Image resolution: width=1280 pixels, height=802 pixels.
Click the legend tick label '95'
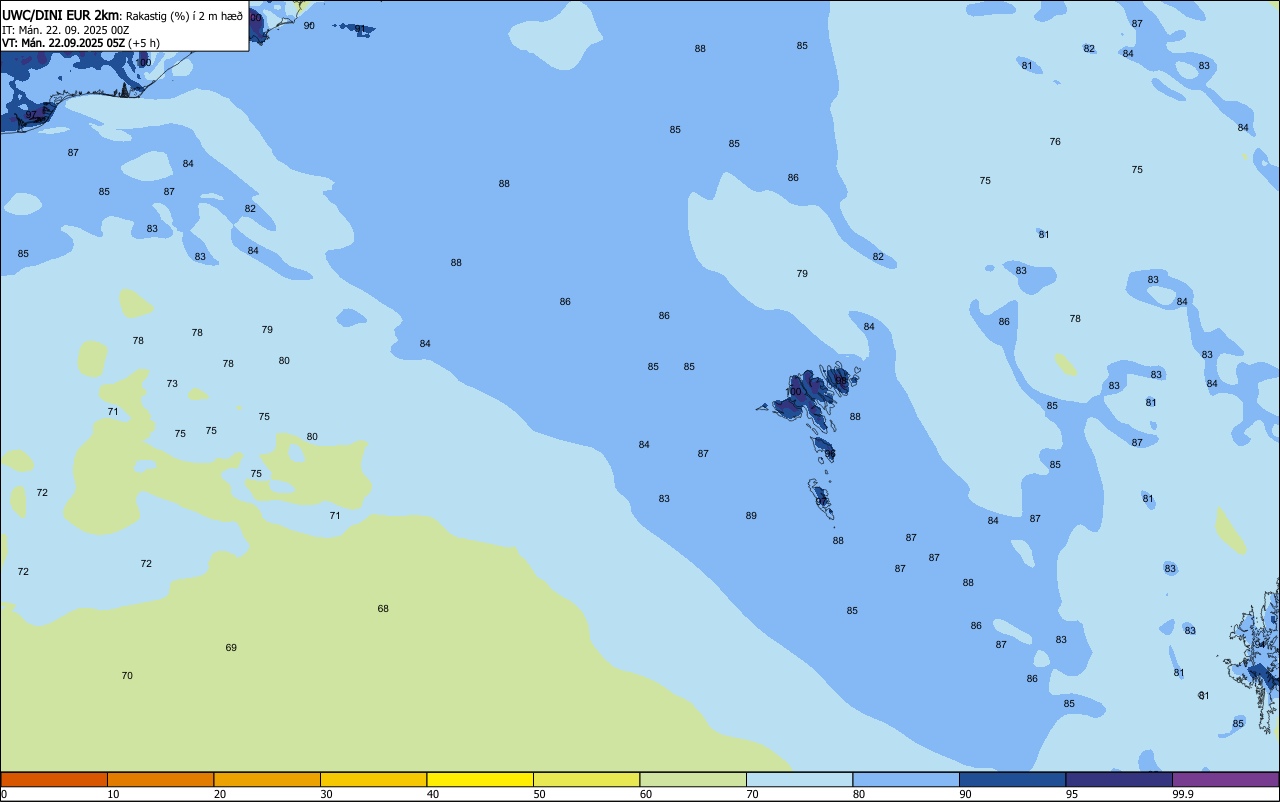point(1073,794)
